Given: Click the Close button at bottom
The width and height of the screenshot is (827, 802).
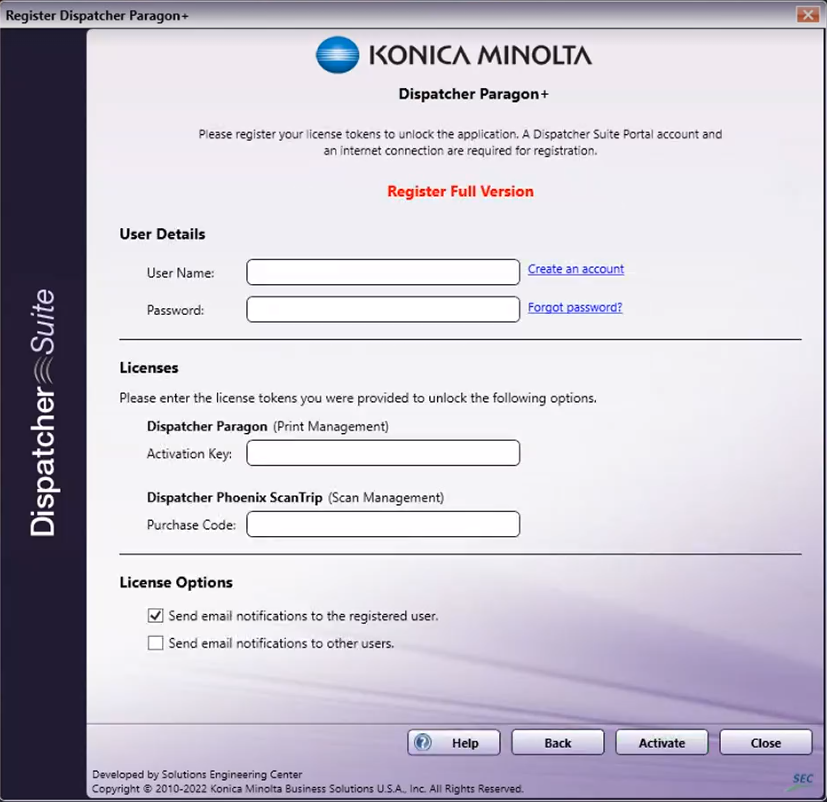Looking at the screenshot, I should tap(766, 742).
